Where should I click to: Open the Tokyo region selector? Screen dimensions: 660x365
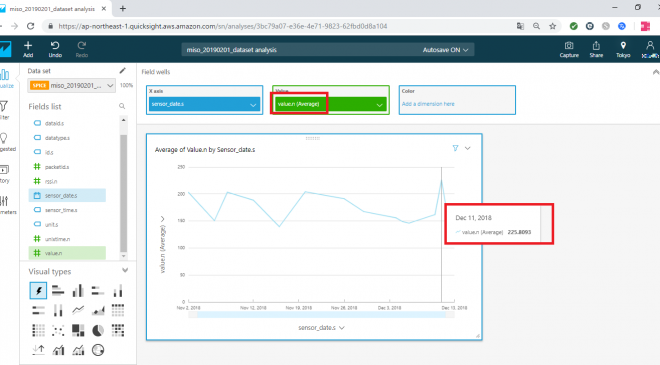(623, 49)
